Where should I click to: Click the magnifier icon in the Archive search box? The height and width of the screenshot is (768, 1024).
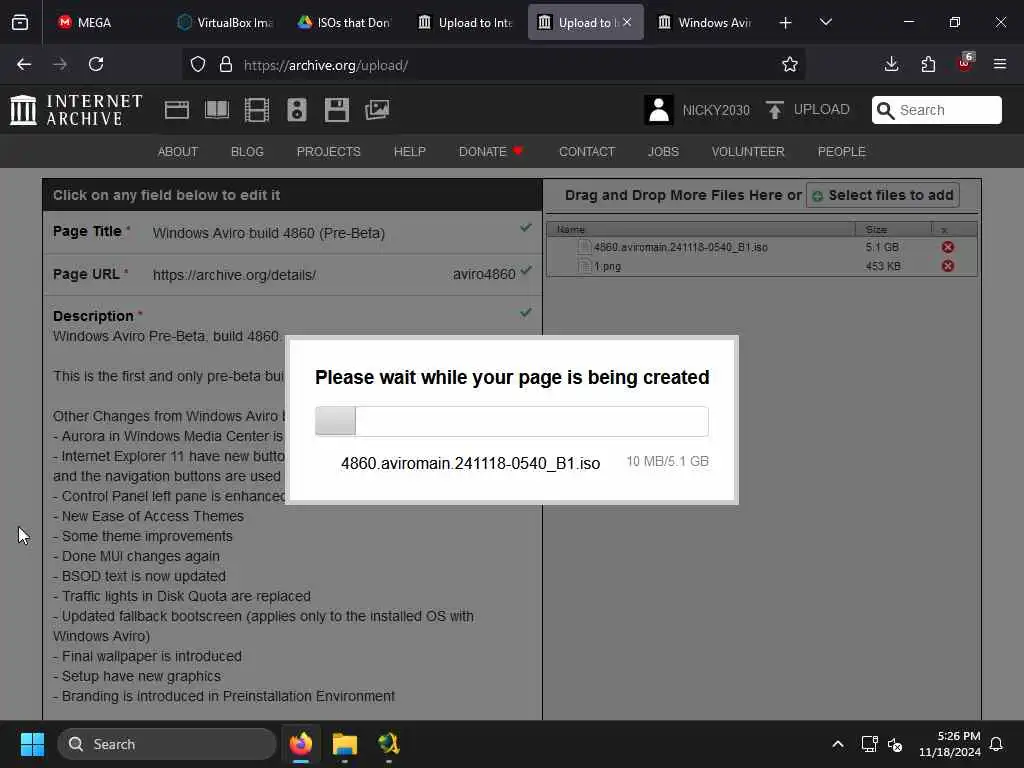point(885,110)
